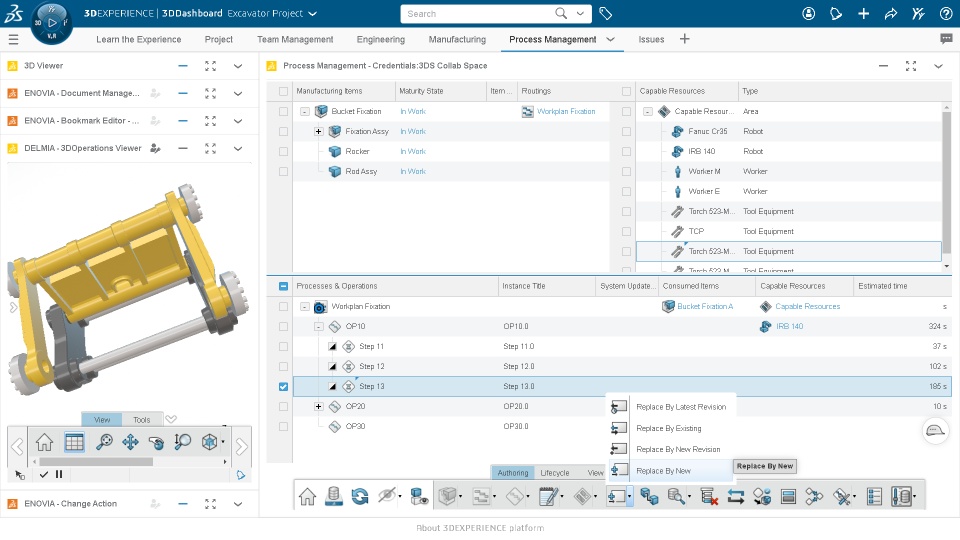This screenshot has height=540, width=960.
Task: Click the Capable Resources vertical scrollbar
Action: [947, 182]
